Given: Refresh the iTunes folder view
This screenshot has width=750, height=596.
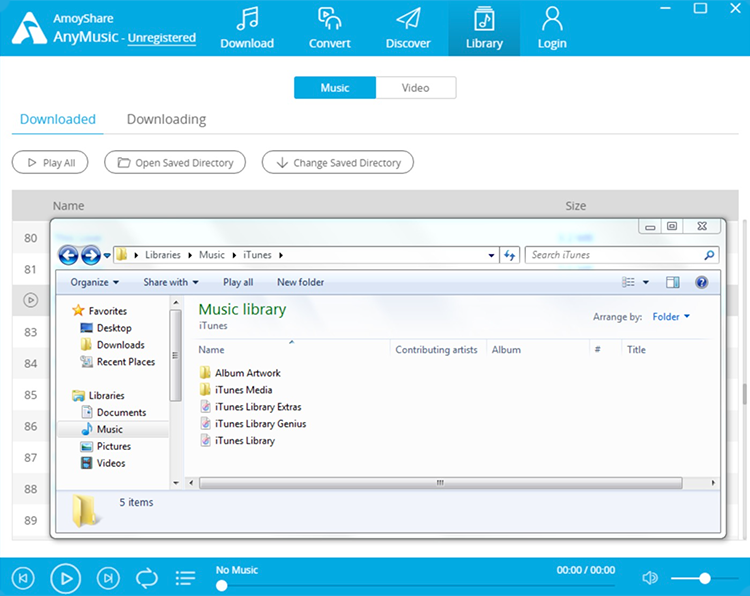Looking at the screenshot, I should click(509, 255).
